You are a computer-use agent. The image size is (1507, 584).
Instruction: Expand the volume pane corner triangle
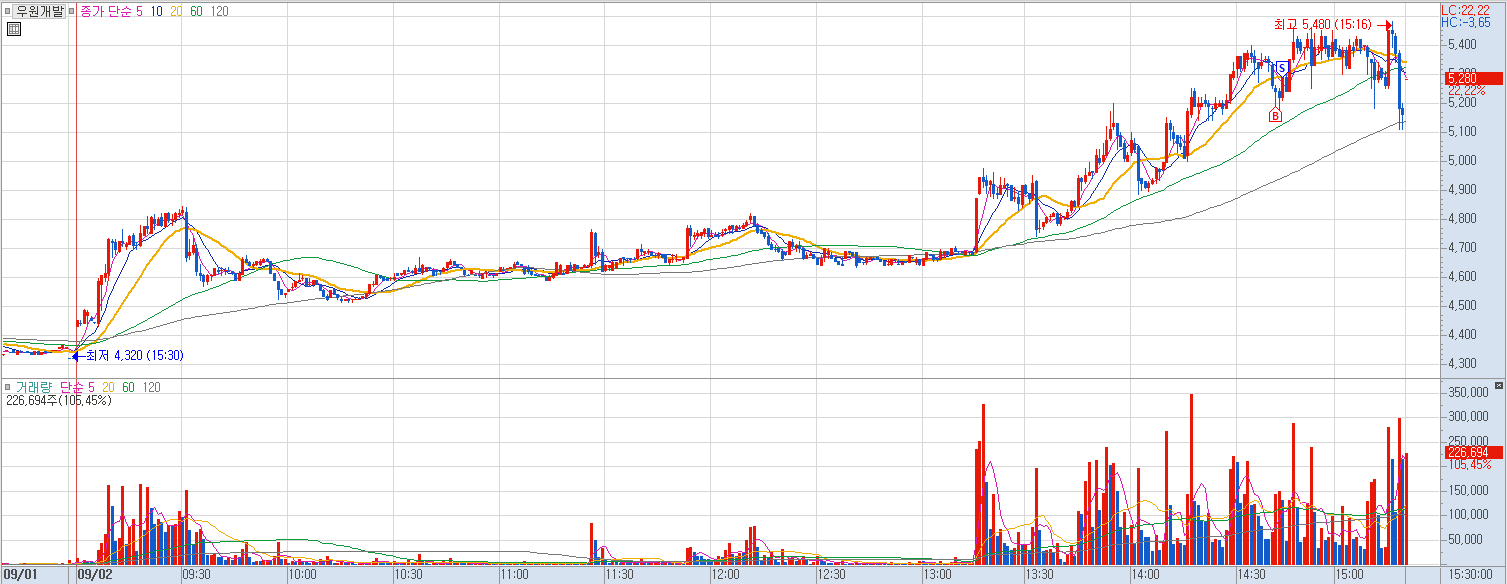click(1498, 386)
